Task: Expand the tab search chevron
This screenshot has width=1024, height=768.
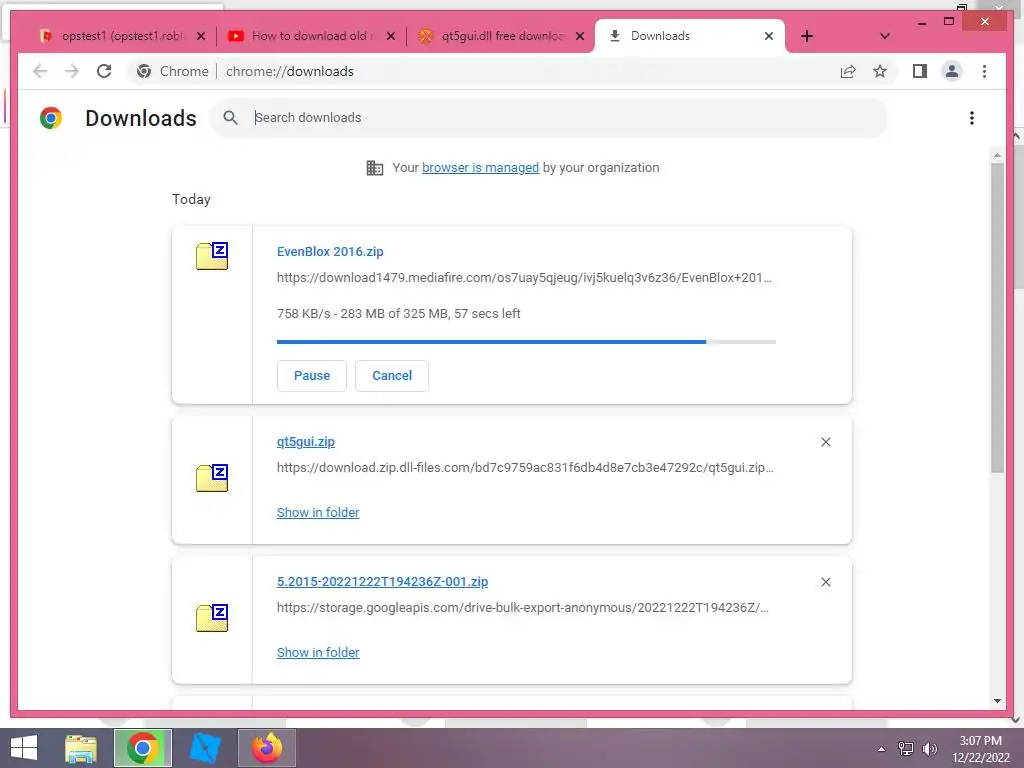Action: (x=885, y=36)
